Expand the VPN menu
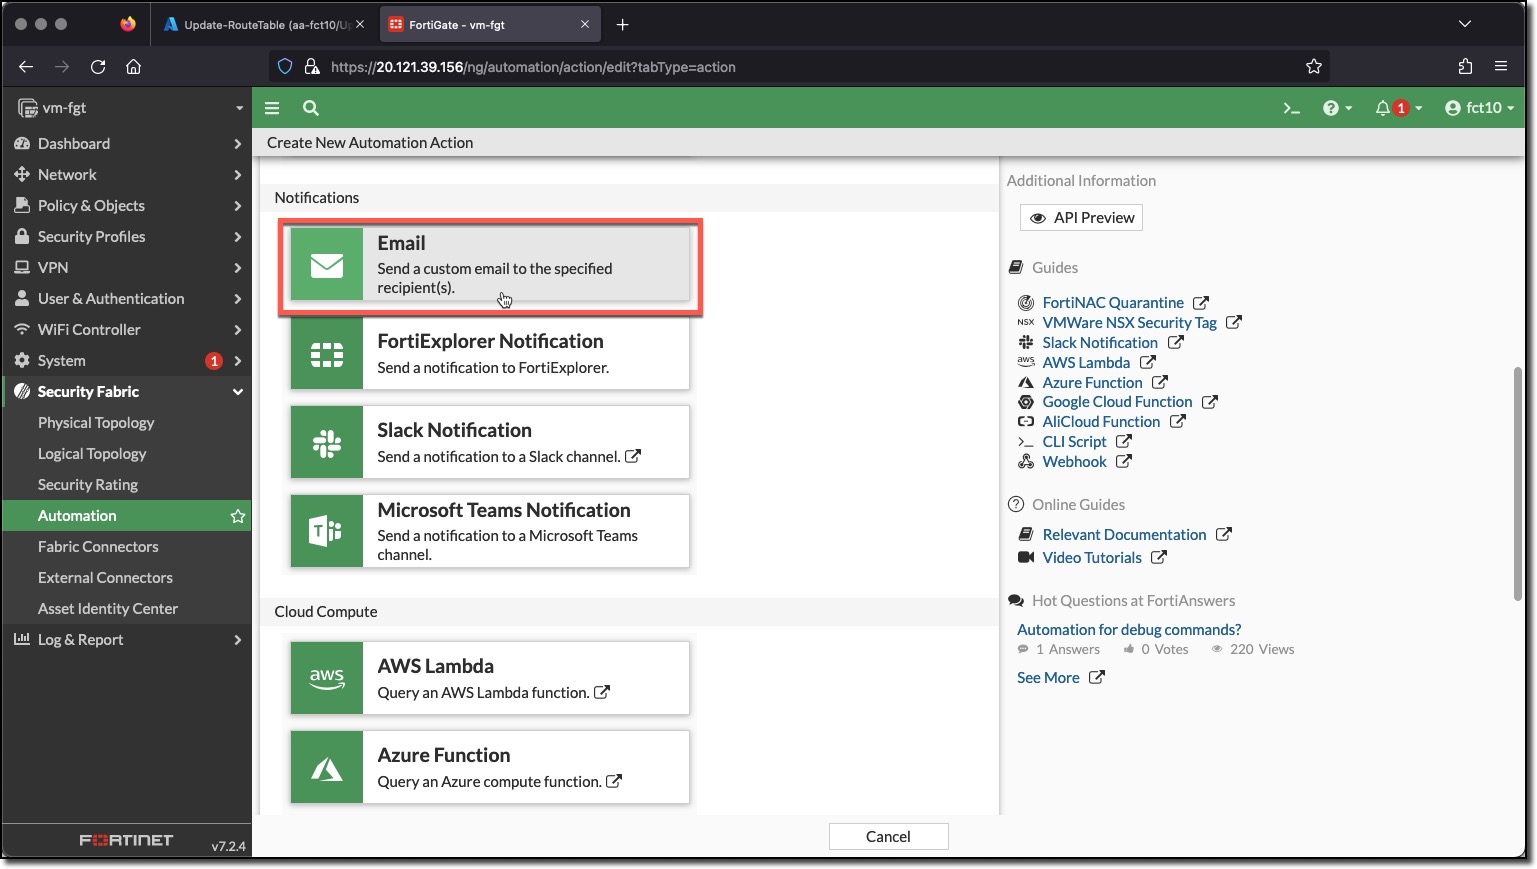The width and height of the screenshot is (1537, 869). pyautogui.click(x=127, y=268)
